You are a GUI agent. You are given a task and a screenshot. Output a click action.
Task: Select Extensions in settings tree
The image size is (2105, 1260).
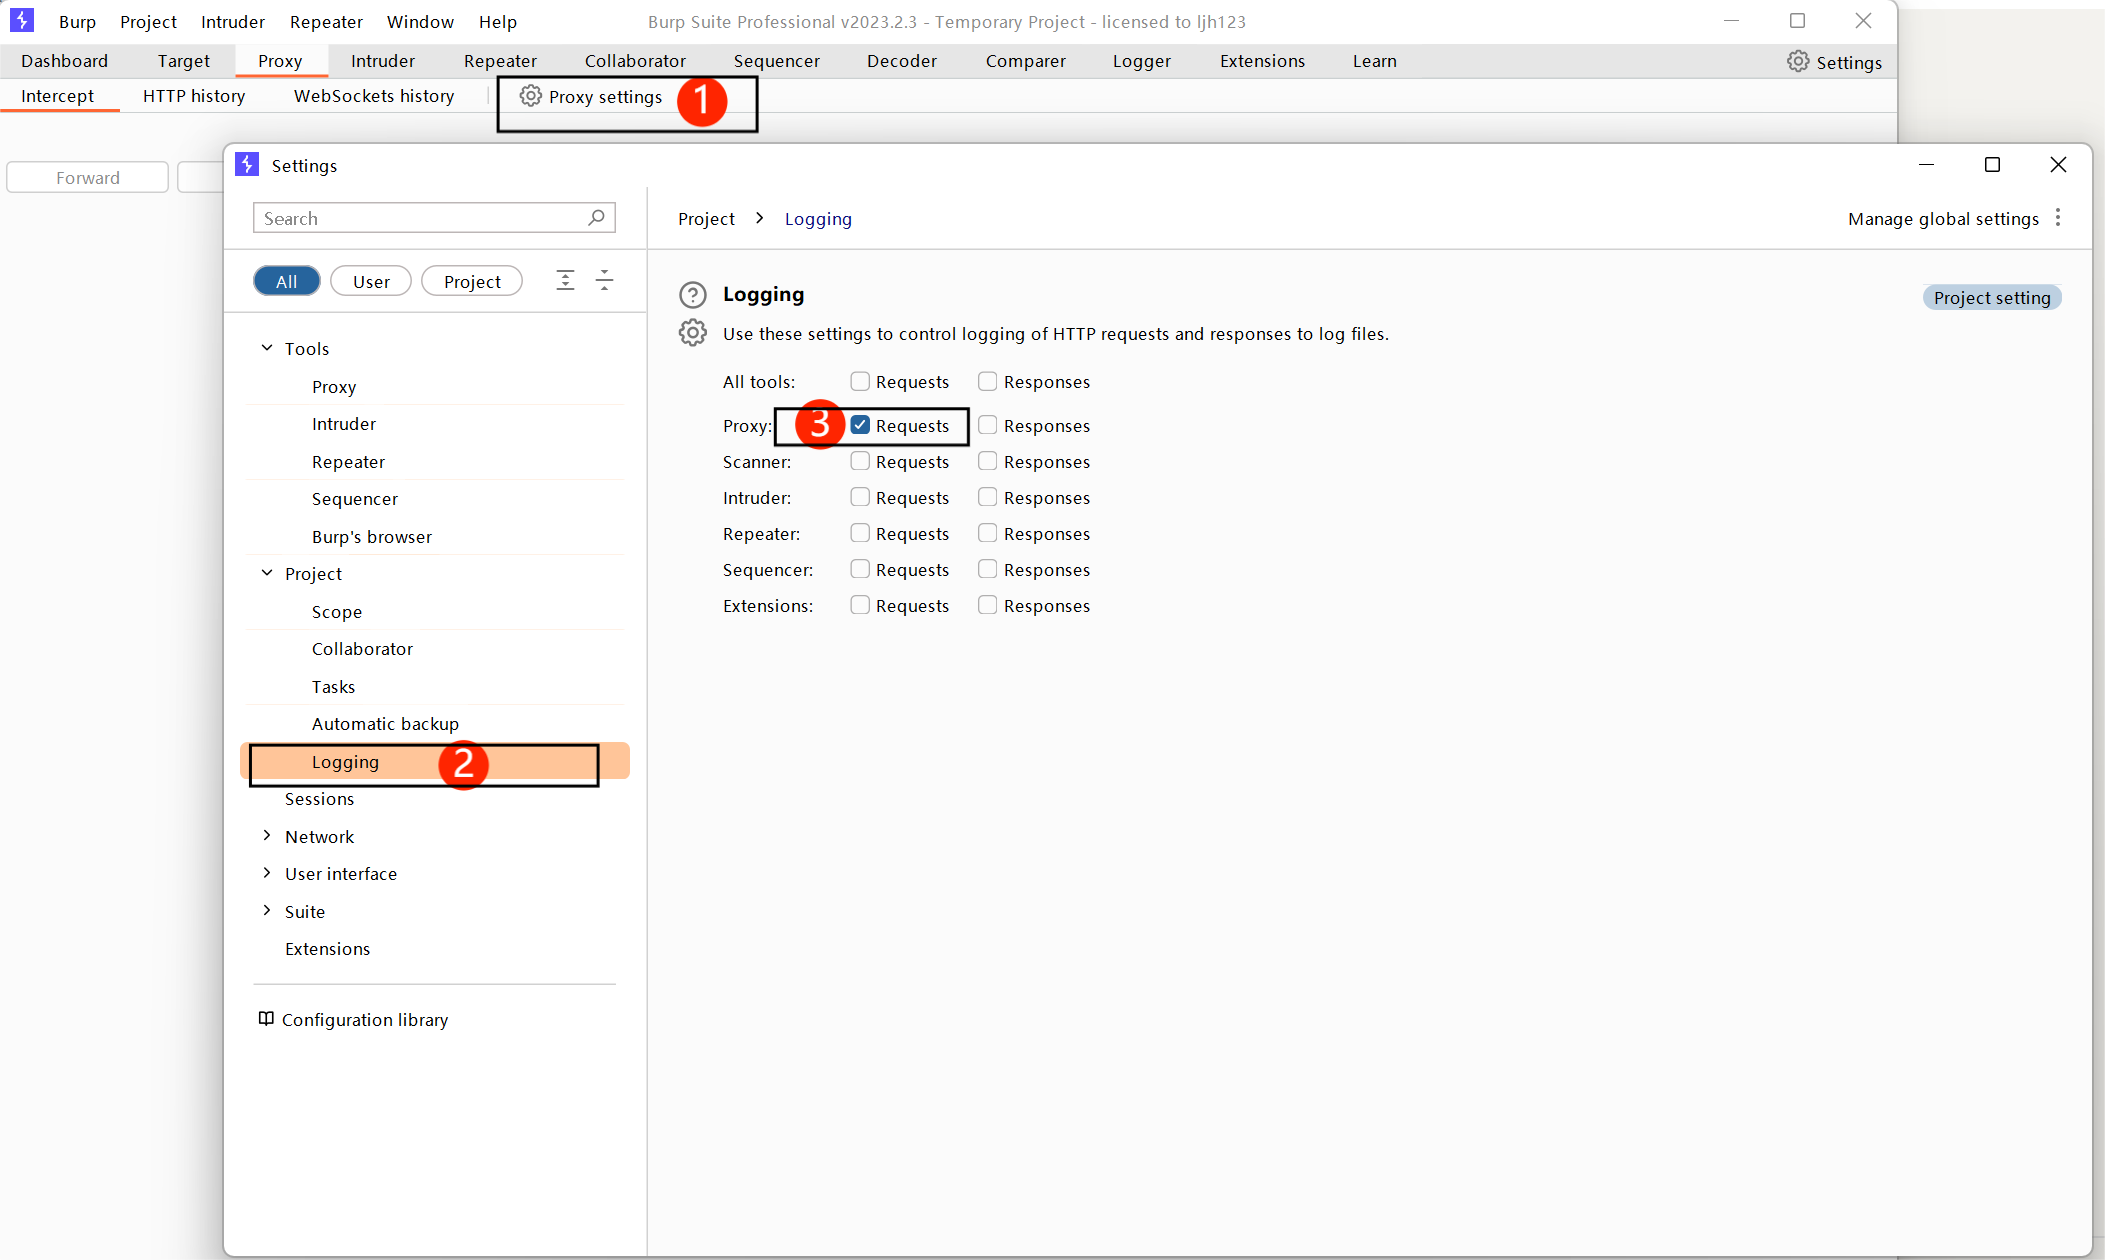pos(327,948)
